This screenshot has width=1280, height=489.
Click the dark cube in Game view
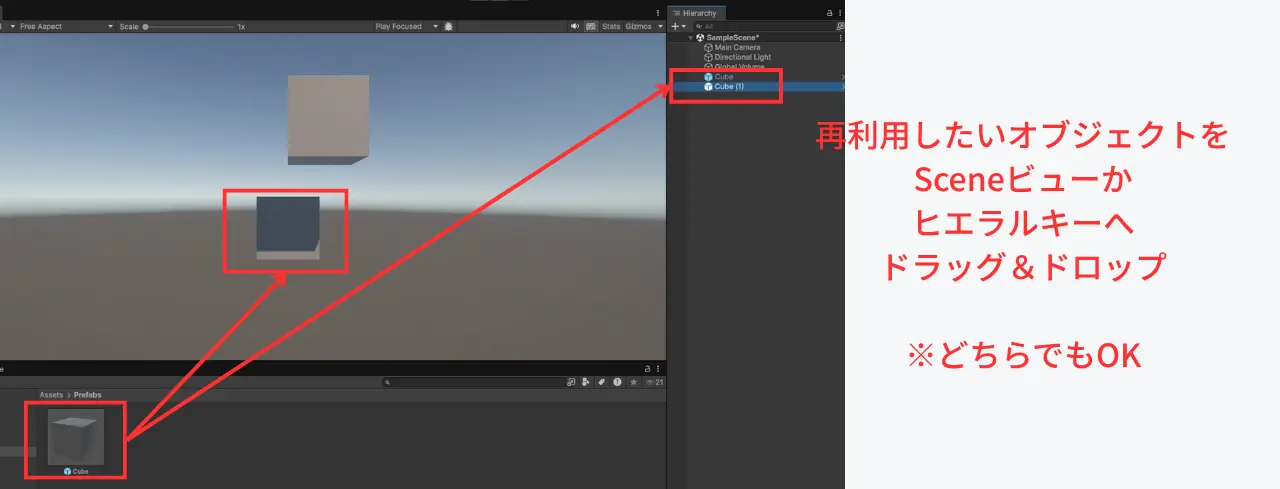(288, 228)
